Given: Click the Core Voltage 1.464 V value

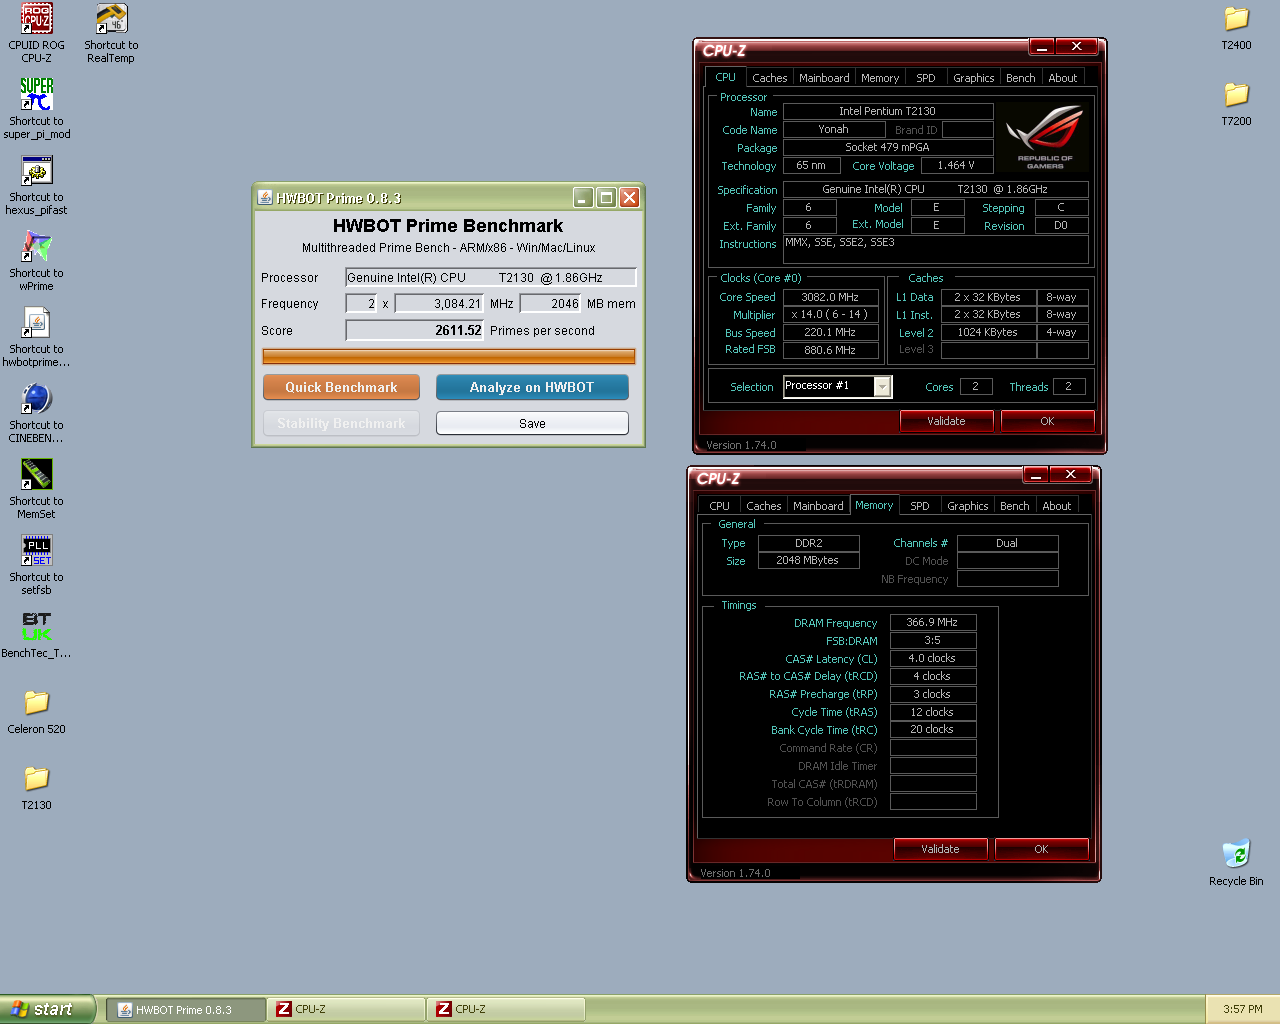Looking at the screenshot, I should point(957,166).
